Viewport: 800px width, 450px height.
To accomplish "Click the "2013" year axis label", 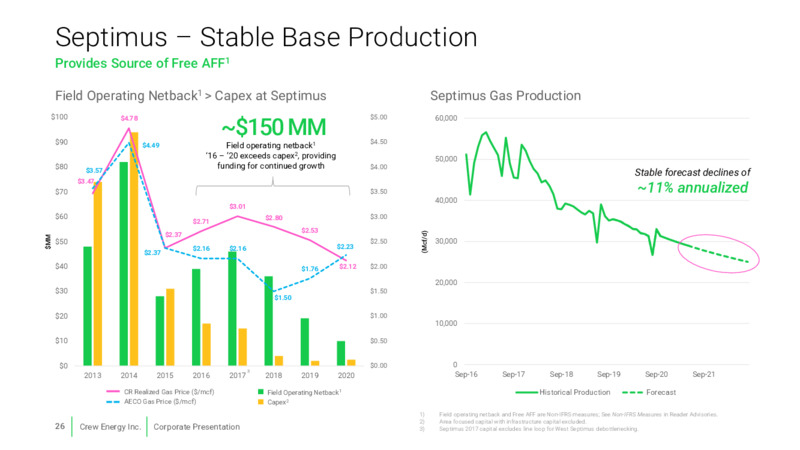I will (x=92, y=376).
